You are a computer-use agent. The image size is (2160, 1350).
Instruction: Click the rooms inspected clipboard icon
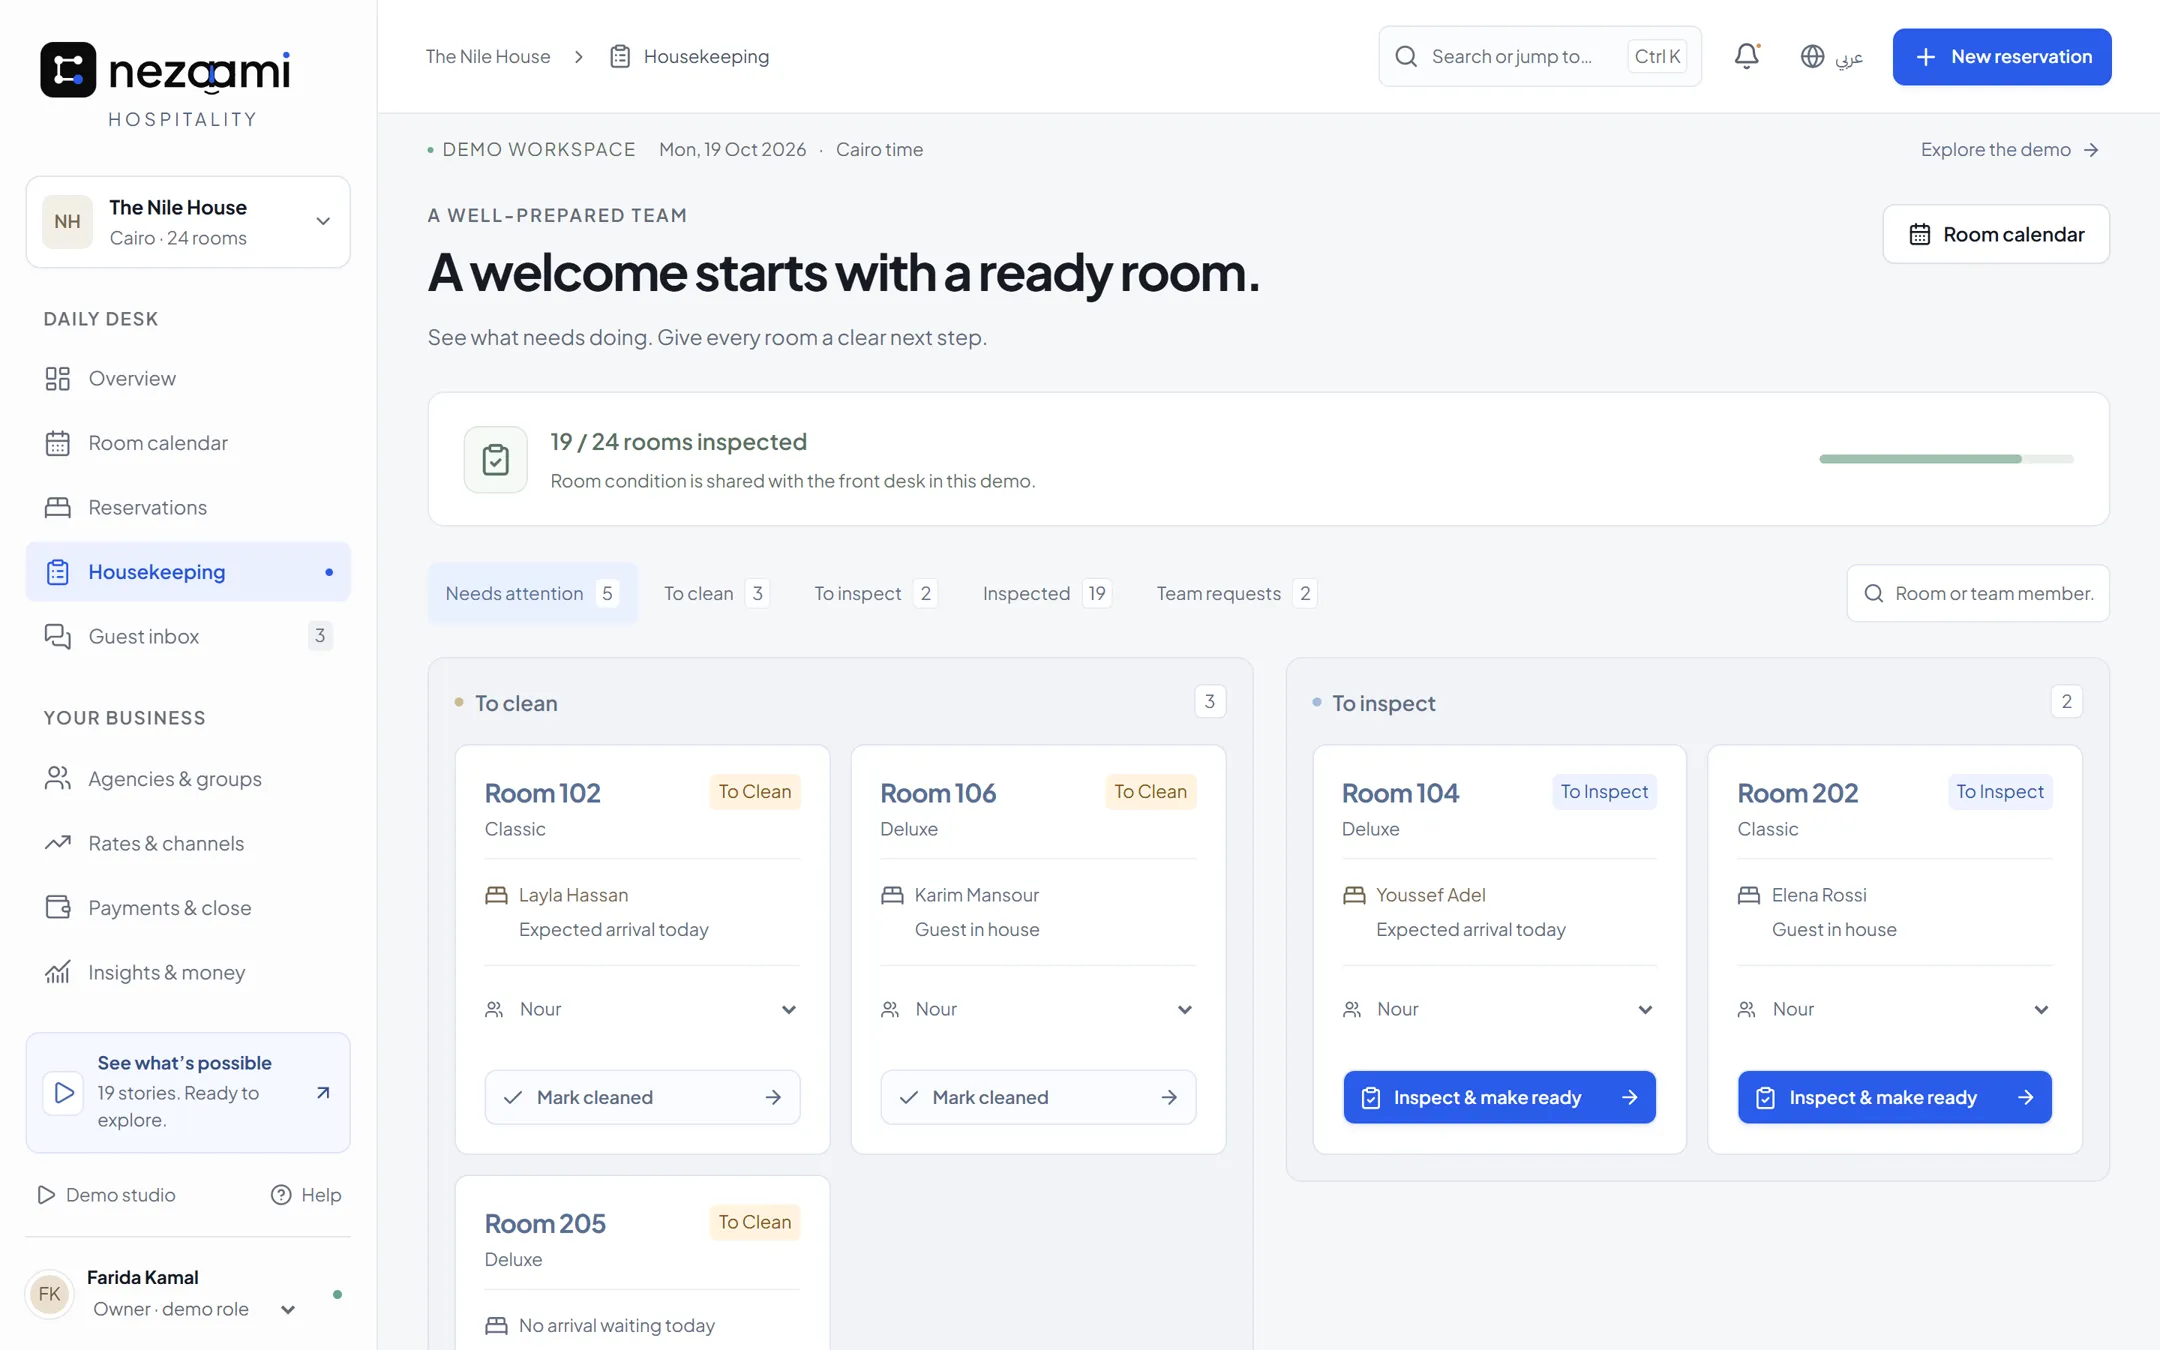point(495,460)
